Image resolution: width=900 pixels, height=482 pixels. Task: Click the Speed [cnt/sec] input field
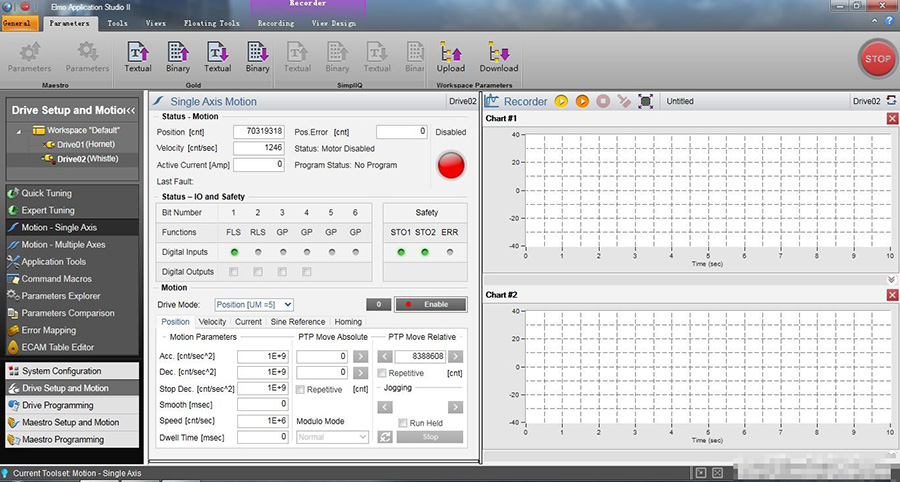(x=261, y=421)
